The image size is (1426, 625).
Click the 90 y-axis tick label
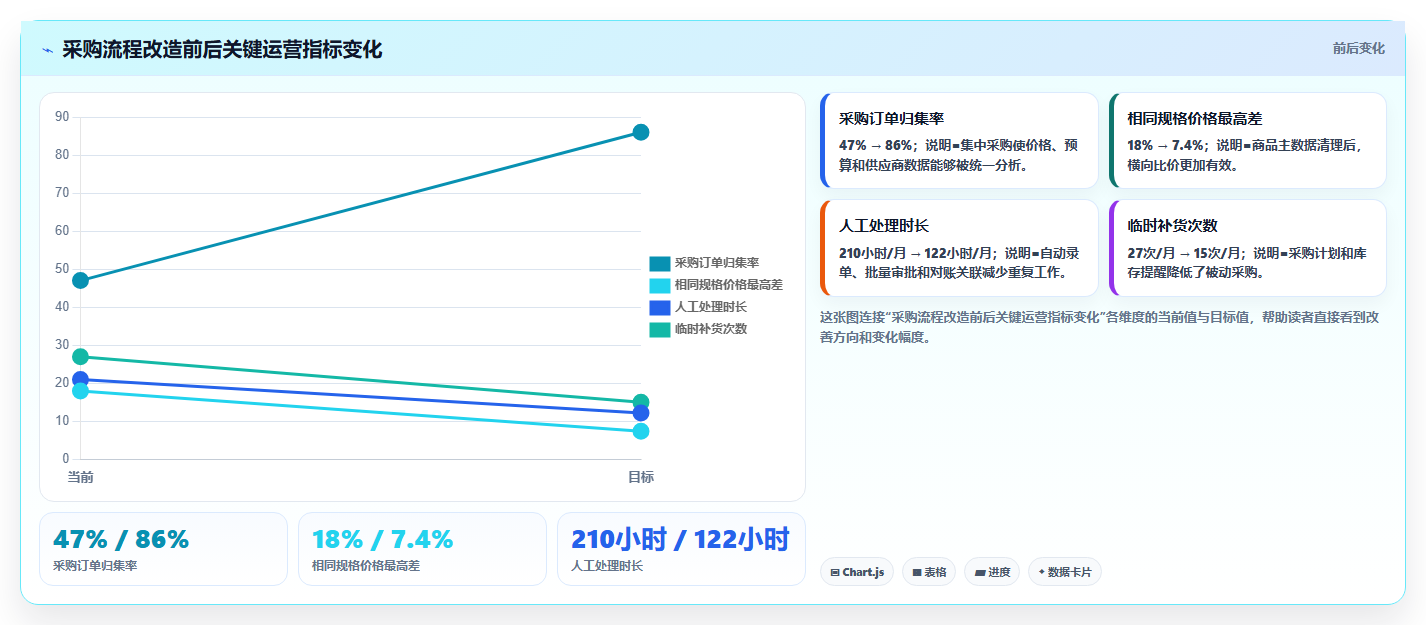[x=62, y=117]
